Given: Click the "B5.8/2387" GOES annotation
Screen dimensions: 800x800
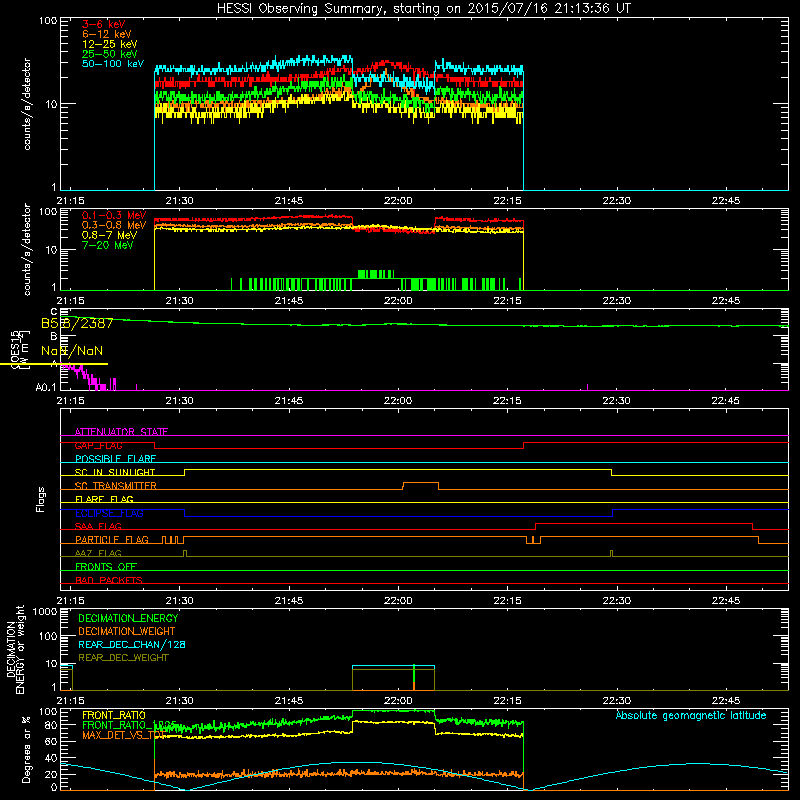Looking at the screenshot, I should pyautogui.click(x=77, y=323).
